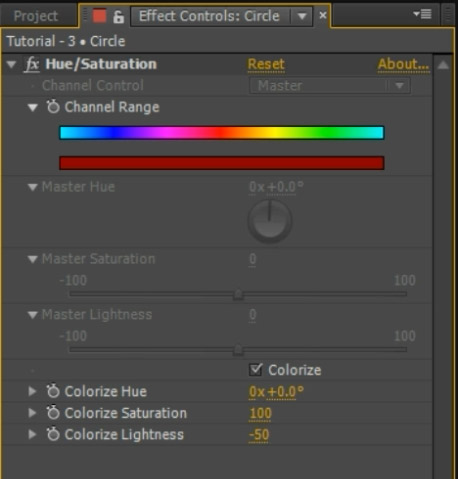Toggle the Colorize Hue stopwatch

[53, 391]
